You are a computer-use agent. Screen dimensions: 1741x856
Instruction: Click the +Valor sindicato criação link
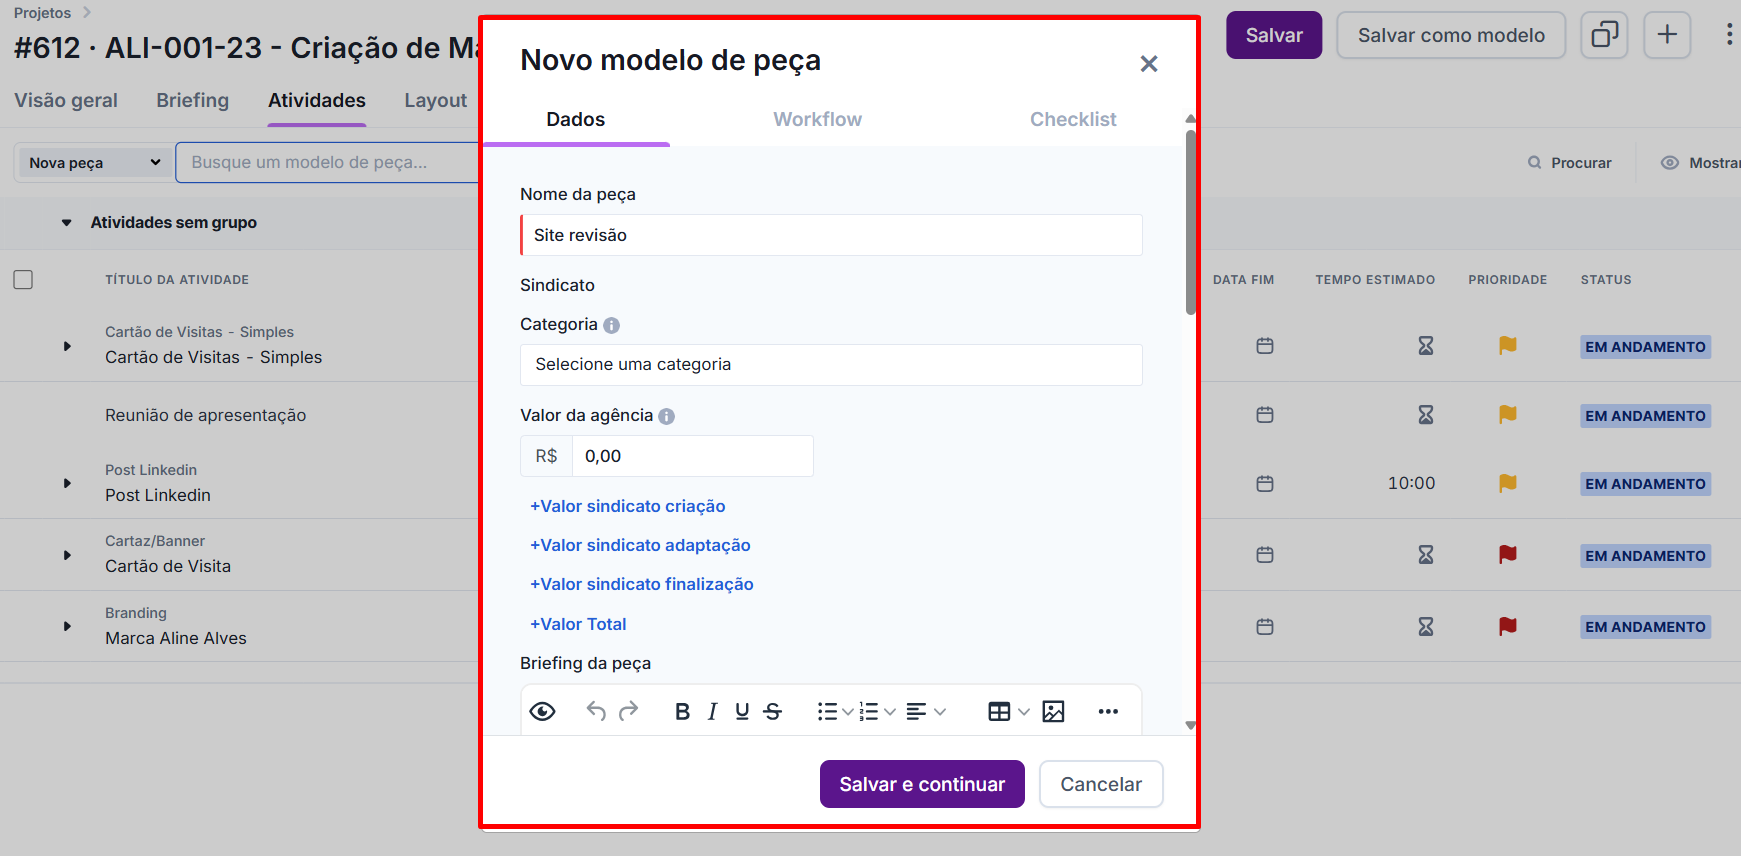[627, 506]
